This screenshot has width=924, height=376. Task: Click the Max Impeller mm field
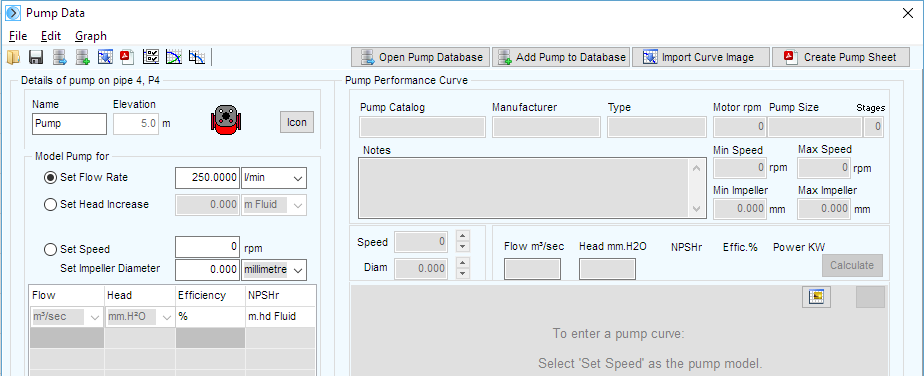click(x=824, y=209)
